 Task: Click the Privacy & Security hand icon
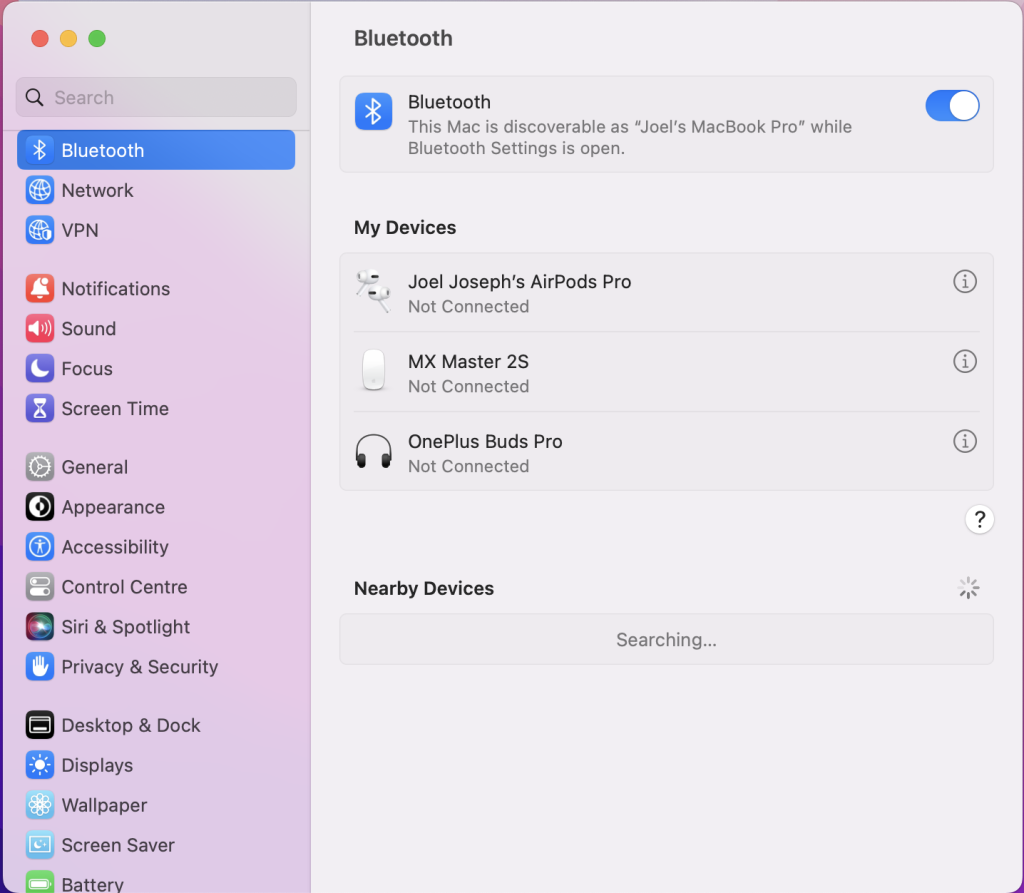(40, 666)
